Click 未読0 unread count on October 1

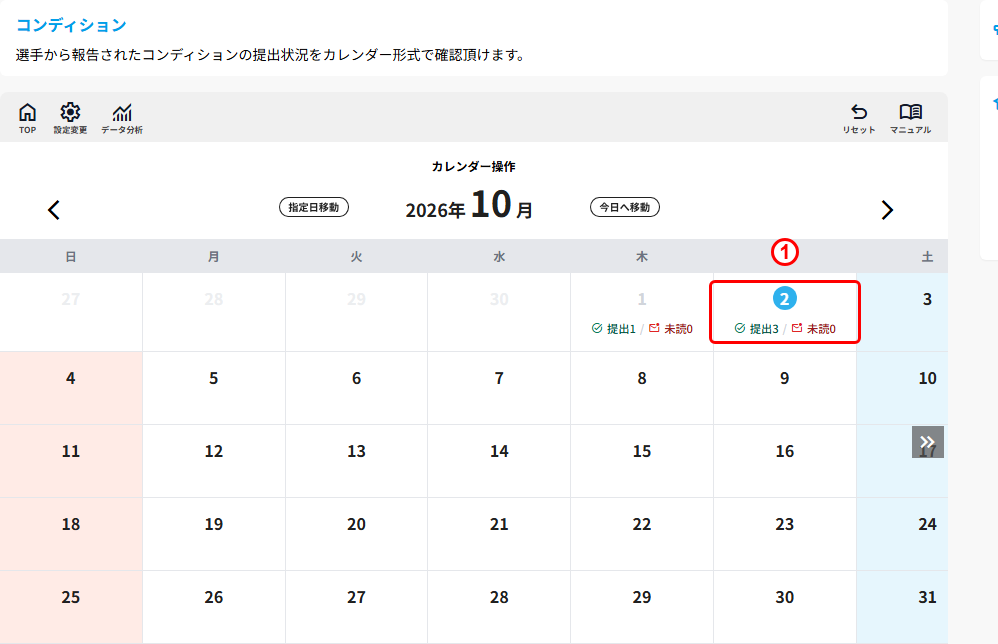point(671,329)
